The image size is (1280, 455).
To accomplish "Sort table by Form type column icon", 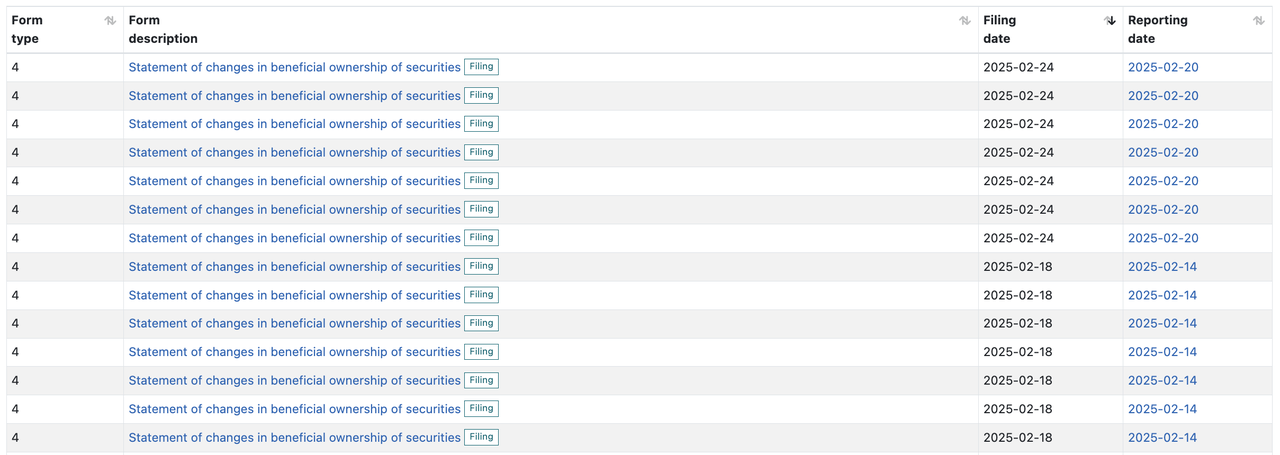I will click(x=110, y=20).
